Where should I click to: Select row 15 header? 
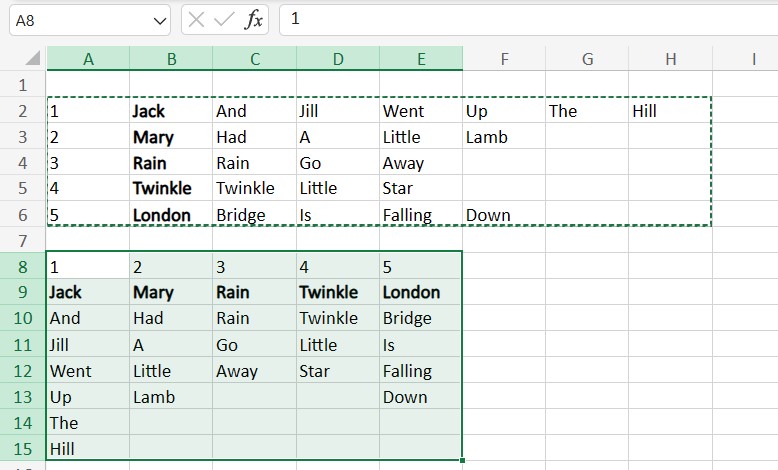pyautogui.click(x=23, y=449)
